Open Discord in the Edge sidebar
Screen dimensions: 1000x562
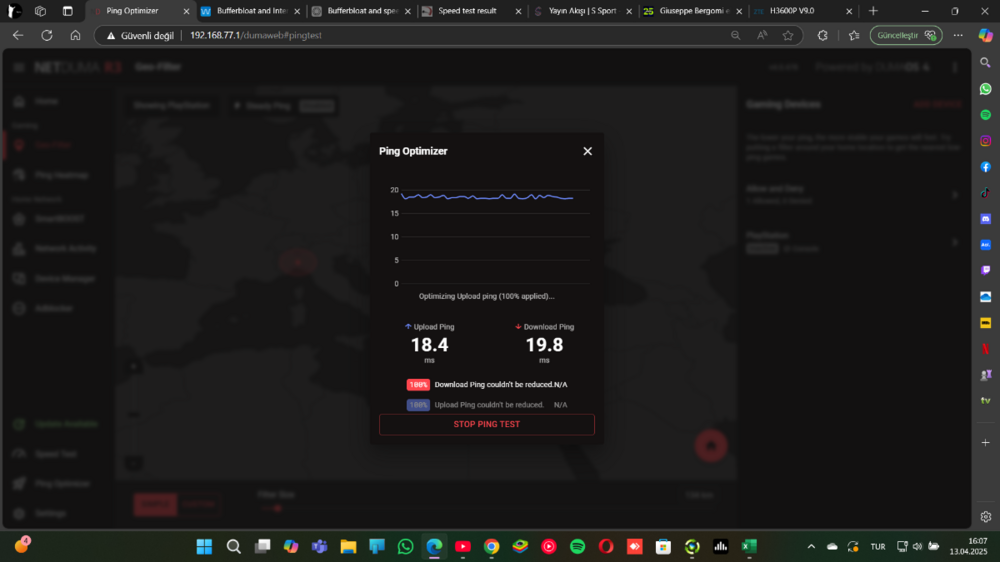tap(985, 218)
